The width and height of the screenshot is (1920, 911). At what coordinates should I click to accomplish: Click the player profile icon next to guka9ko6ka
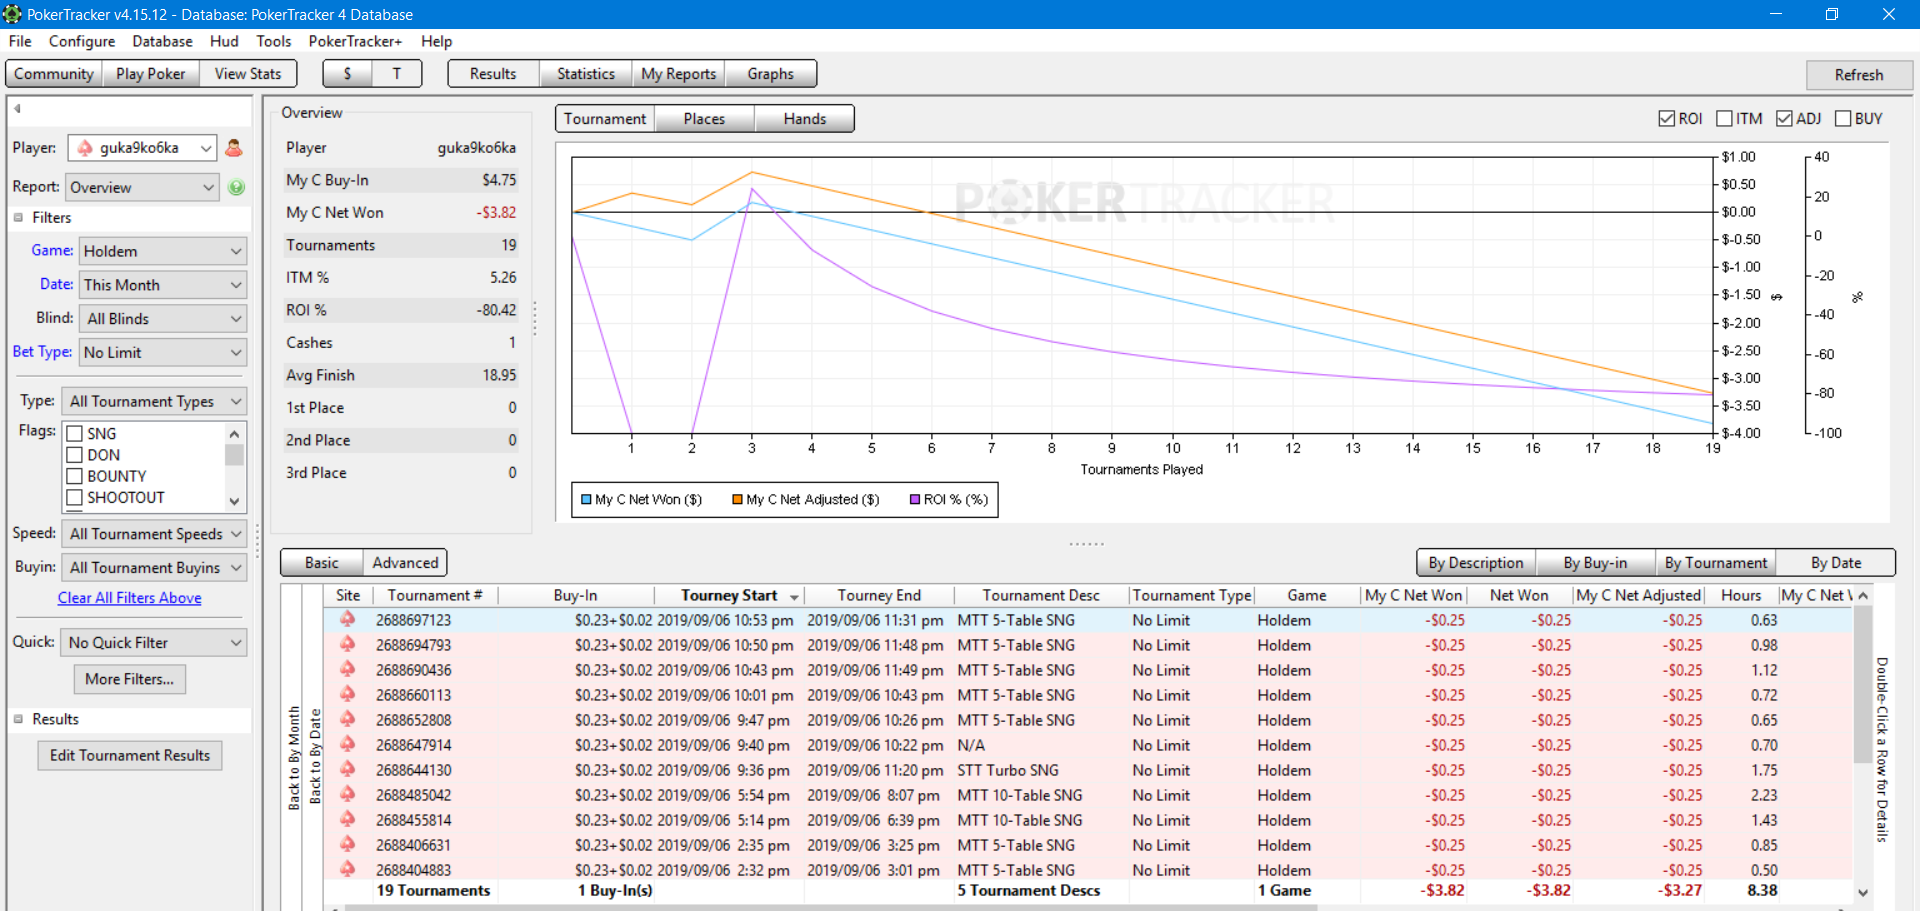pyautogui.click(x=234, y=148)
